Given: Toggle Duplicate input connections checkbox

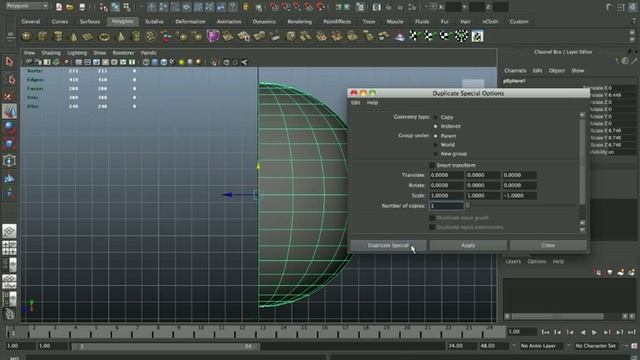Looking at the screenshot, I should point(432,227).
